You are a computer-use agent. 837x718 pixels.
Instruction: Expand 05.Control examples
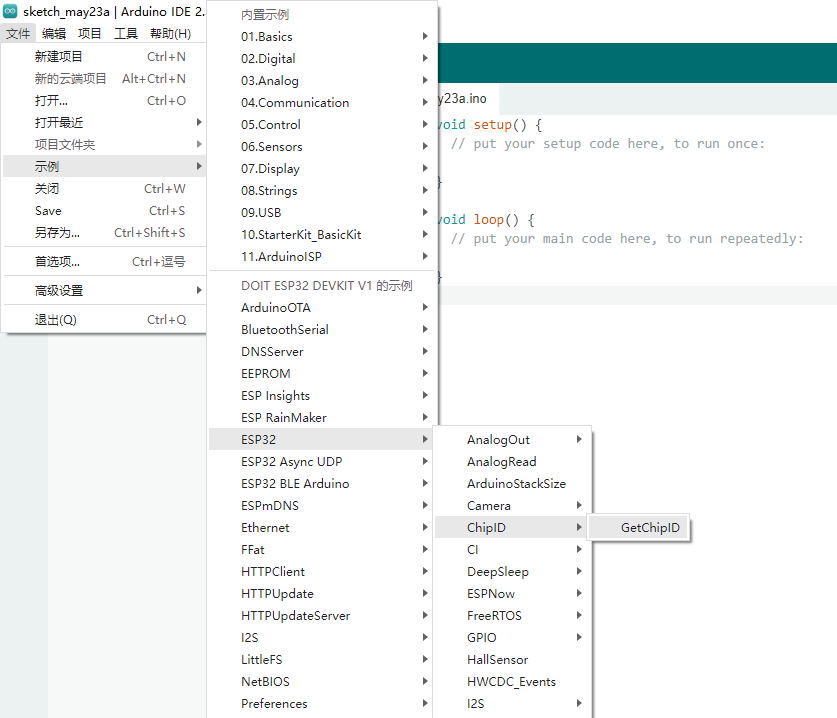click(x=322, y=124)
